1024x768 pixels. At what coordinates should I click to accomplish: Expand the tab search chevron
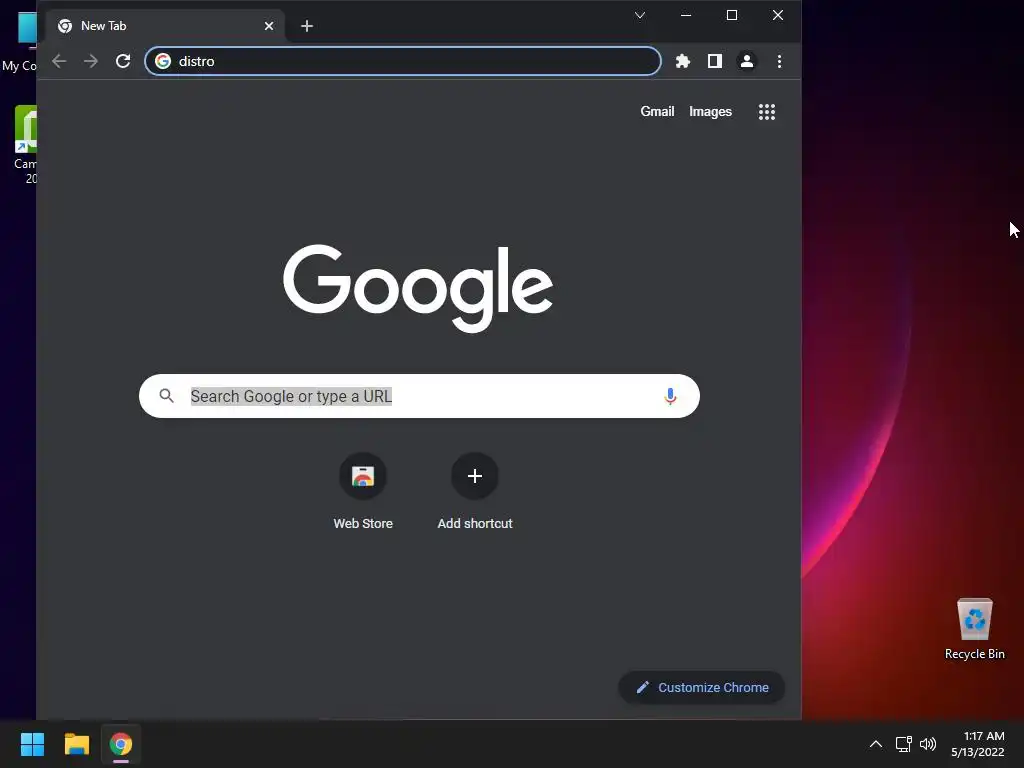(640, 15)
